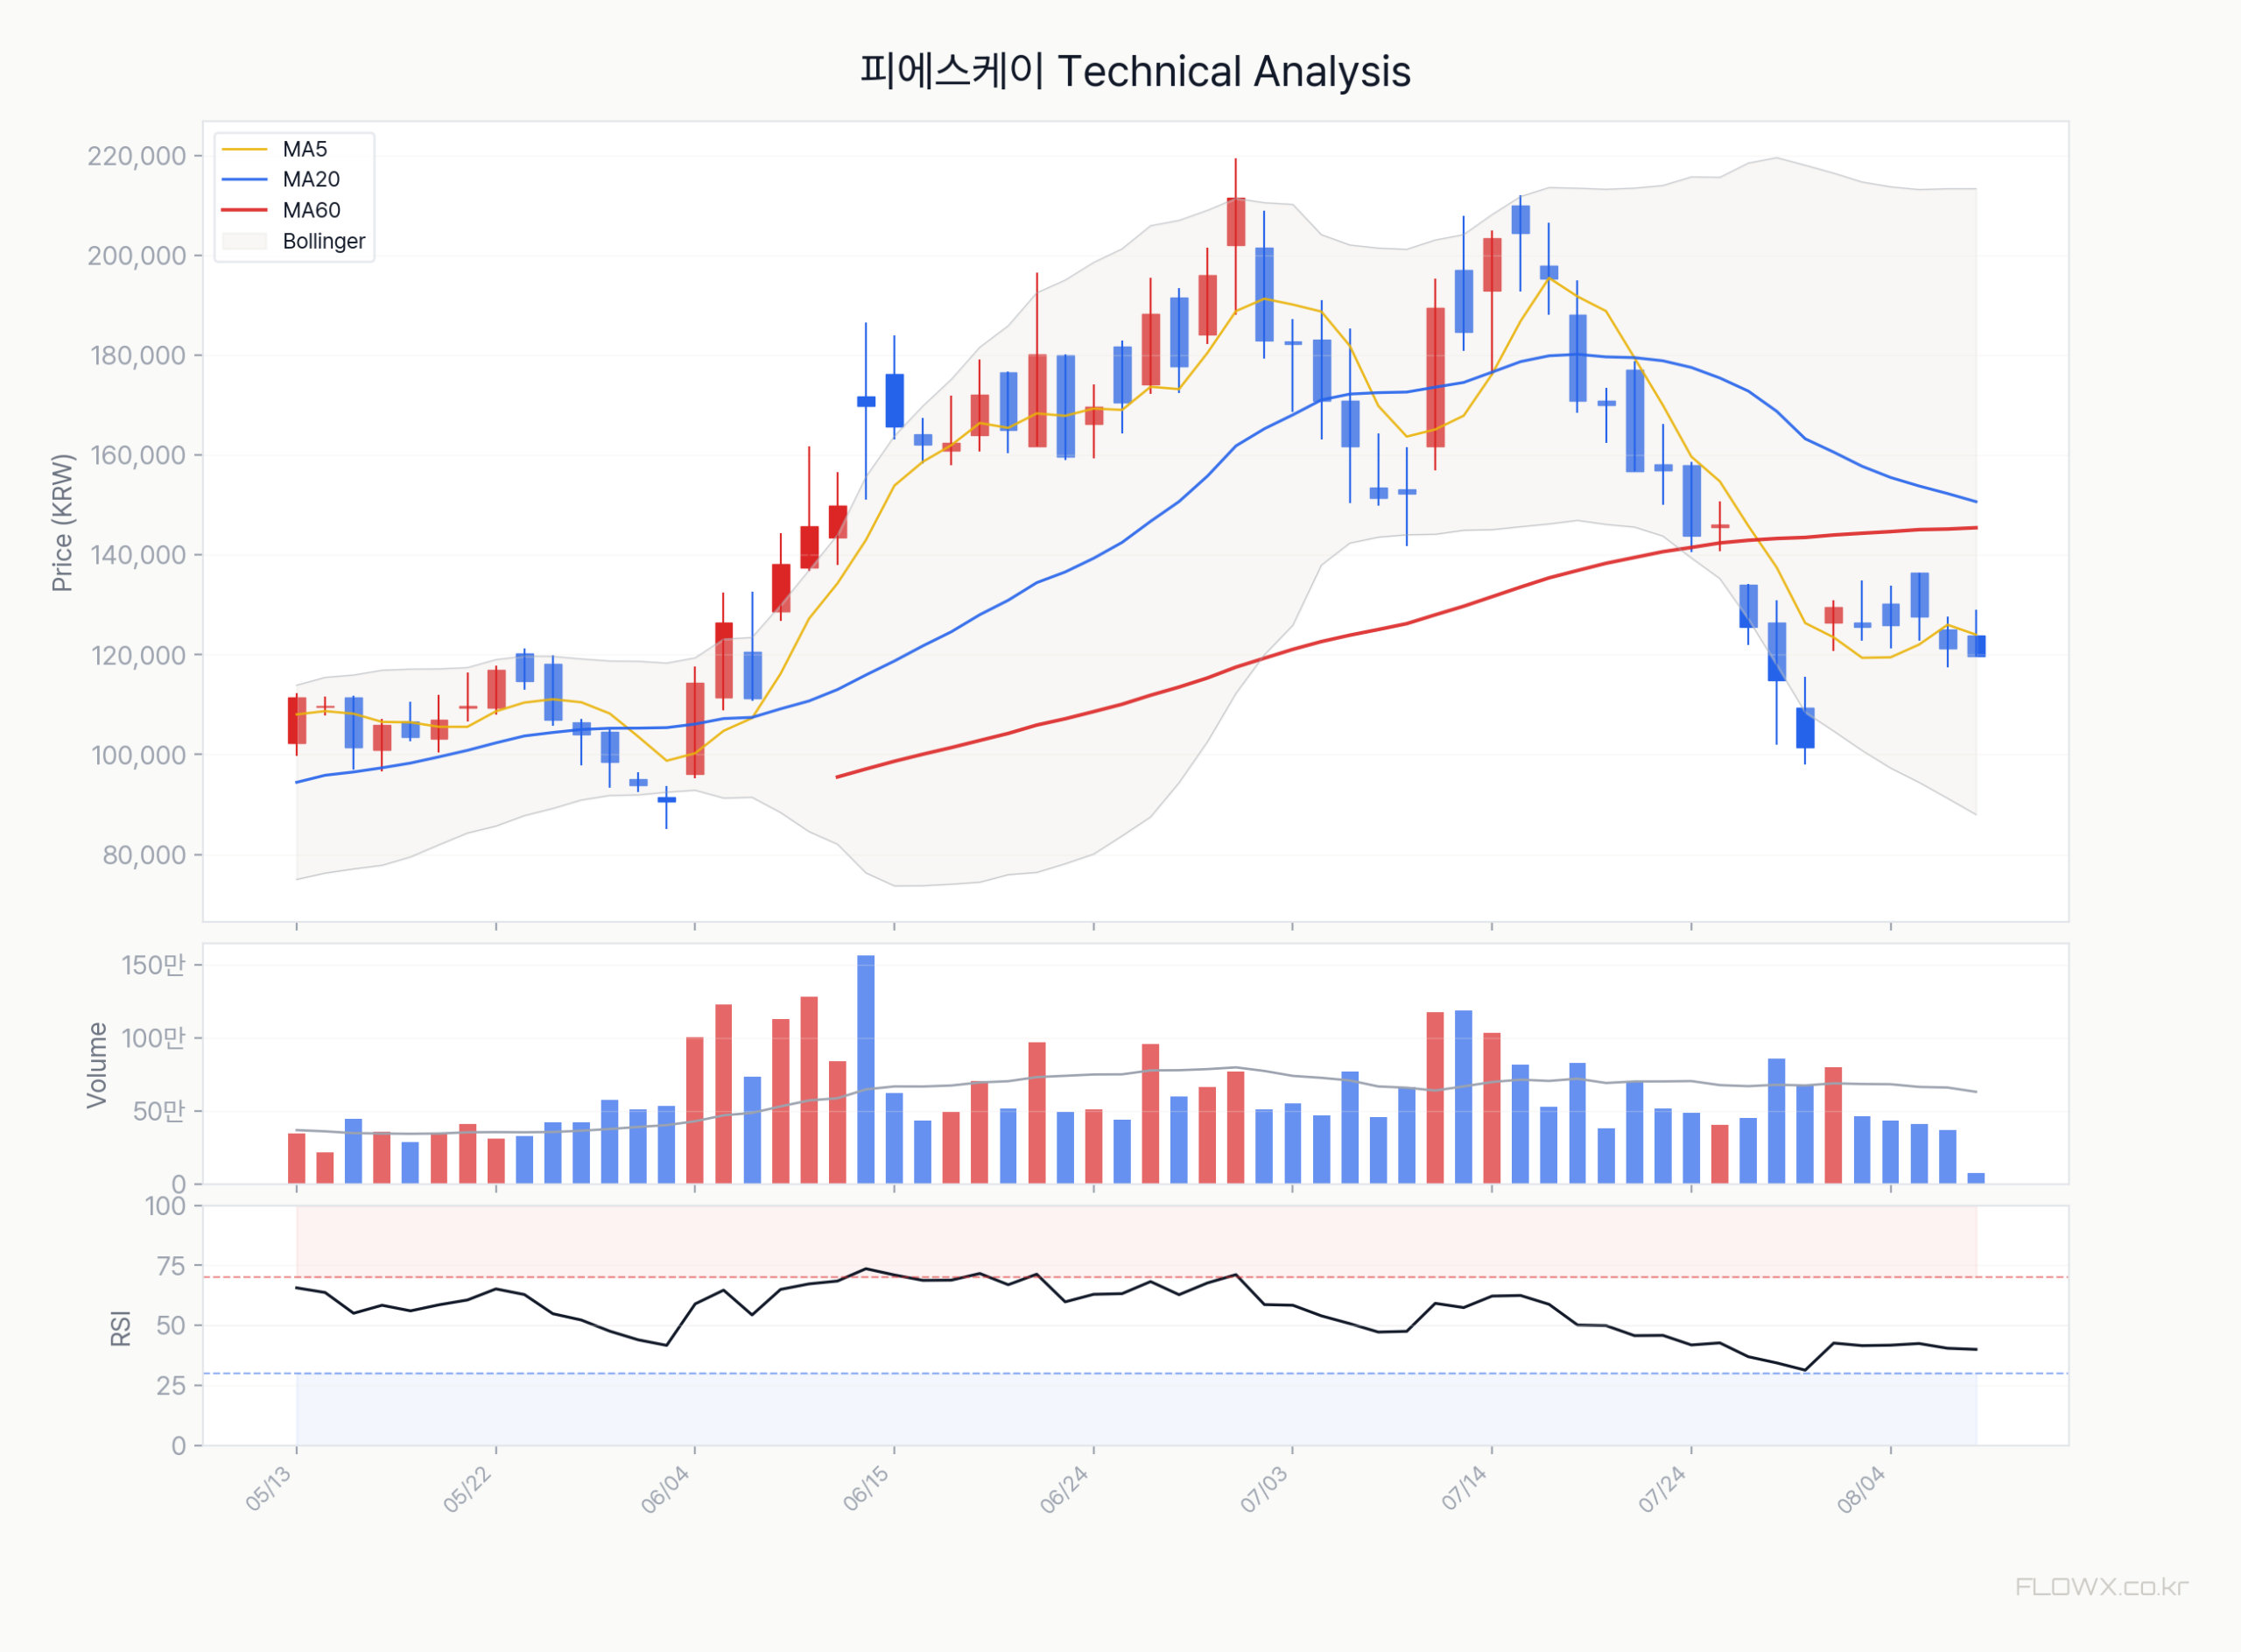
Task: Click the 100,000 price tick label
Action: [x=139, y=755]
